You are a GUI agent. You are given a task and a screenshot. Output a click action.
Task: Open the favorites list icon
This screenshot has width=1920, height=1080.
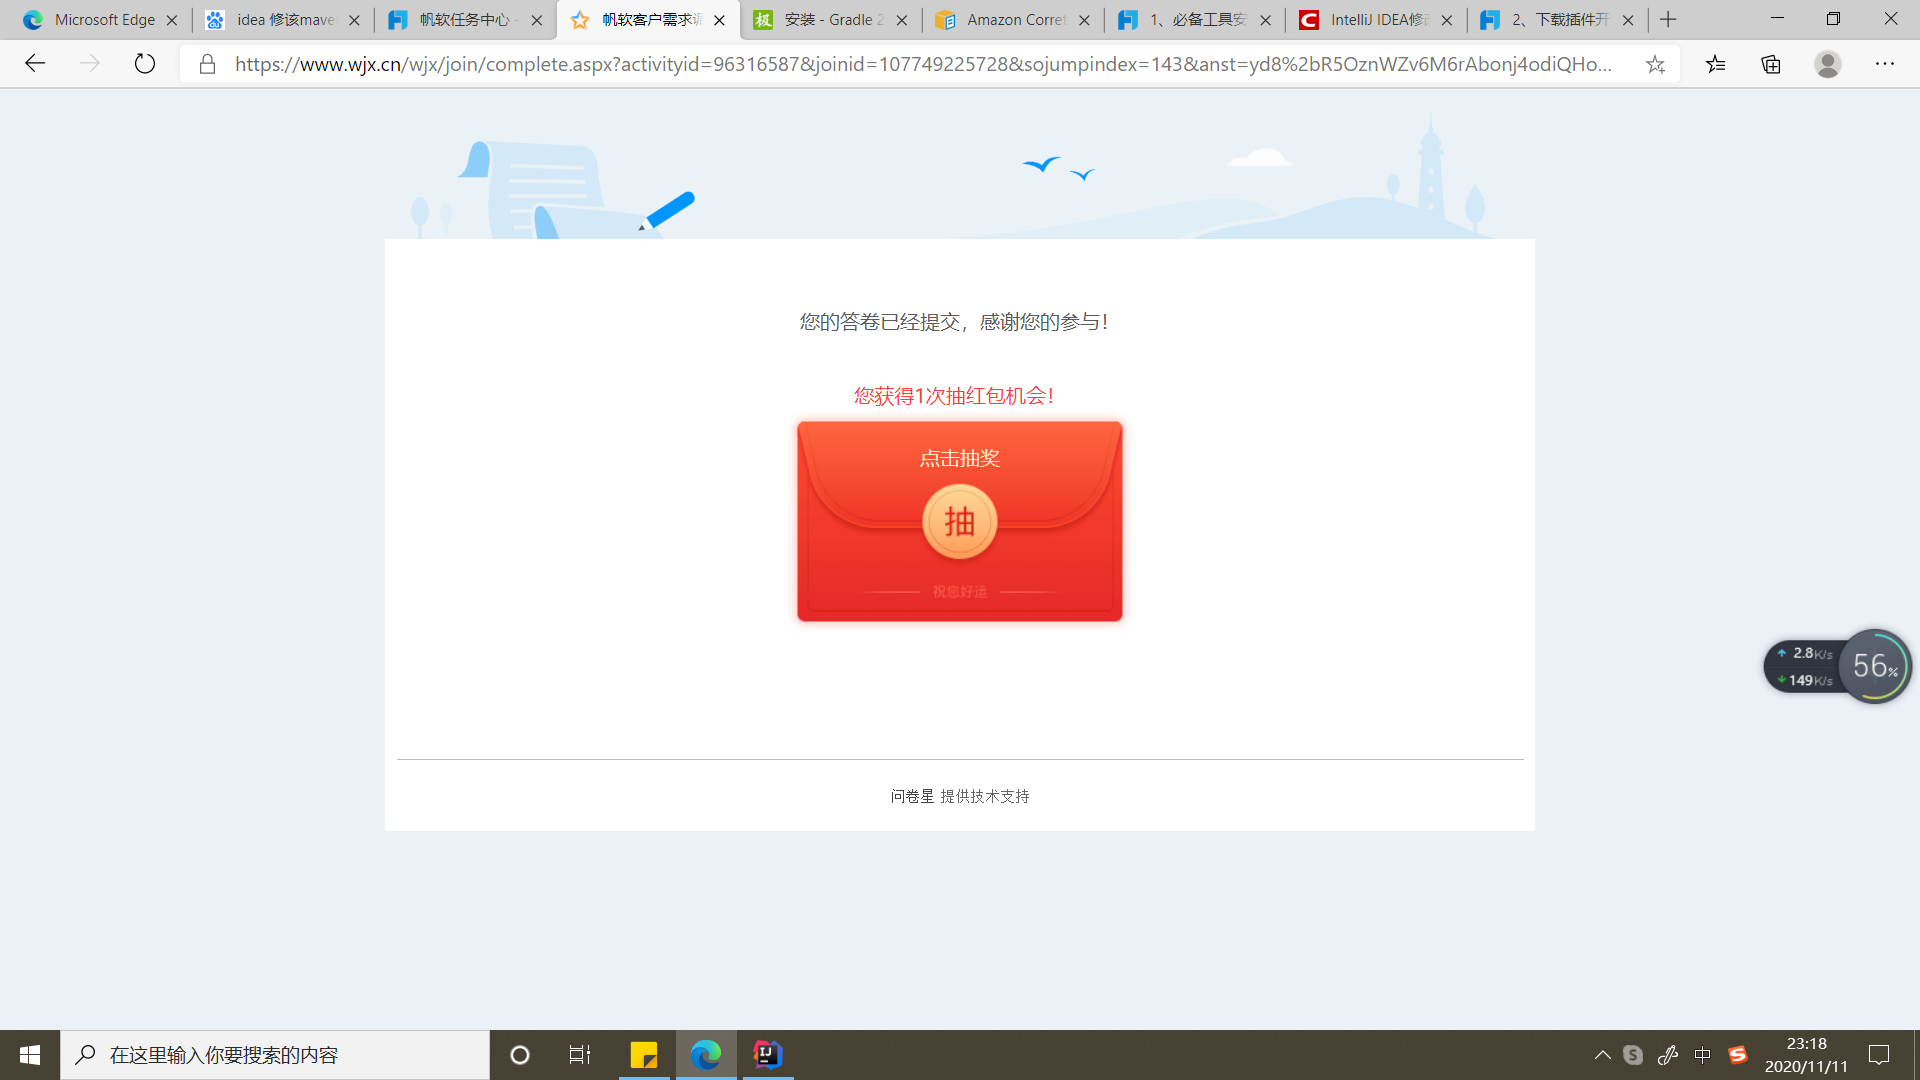pyautogui.click(x=1716, y=64)
